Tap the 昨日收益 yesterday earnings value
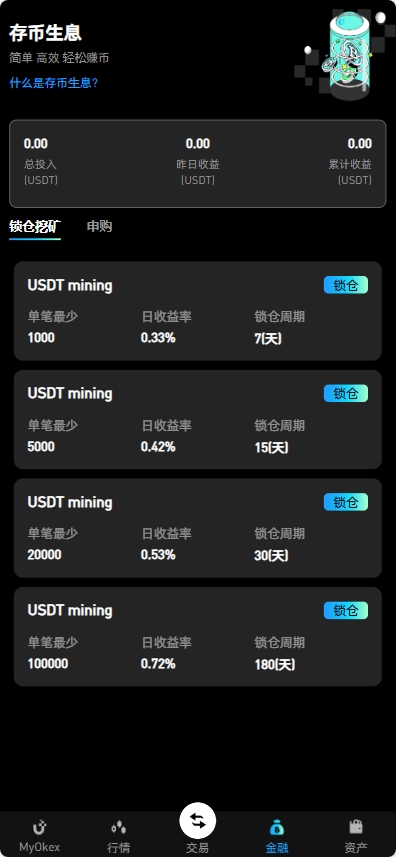 click(x=198, y=144)
